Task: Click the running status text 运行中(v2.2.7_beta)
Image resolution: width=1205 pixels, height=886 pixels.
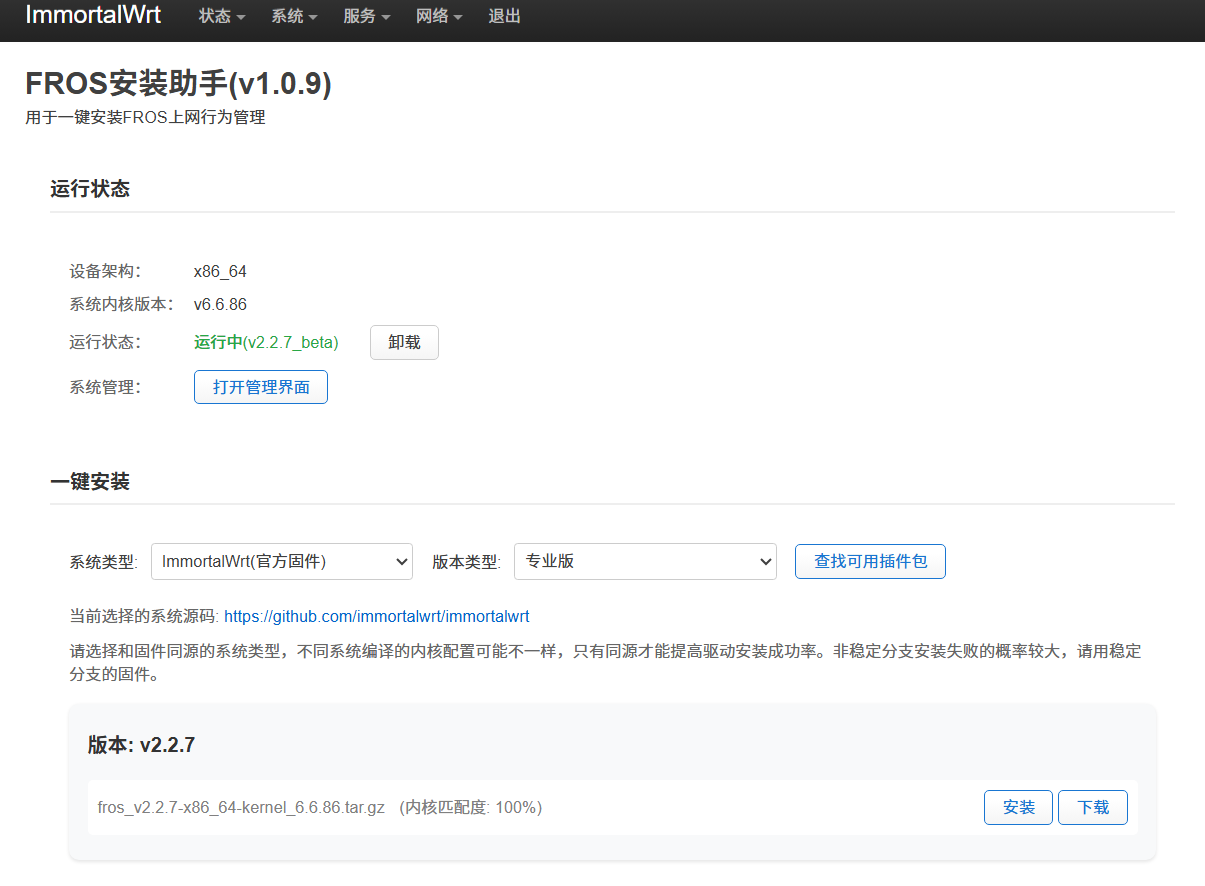Action: coord(266,342)
